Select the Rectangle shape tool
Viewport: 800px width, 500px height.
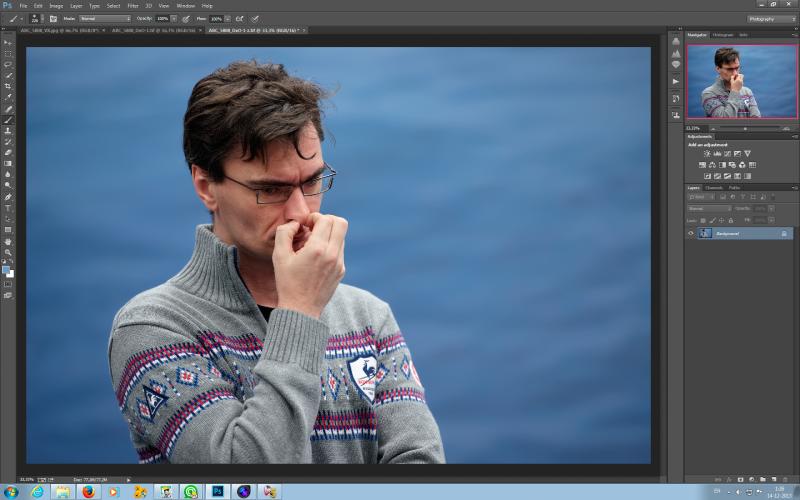tap(8, 230)
